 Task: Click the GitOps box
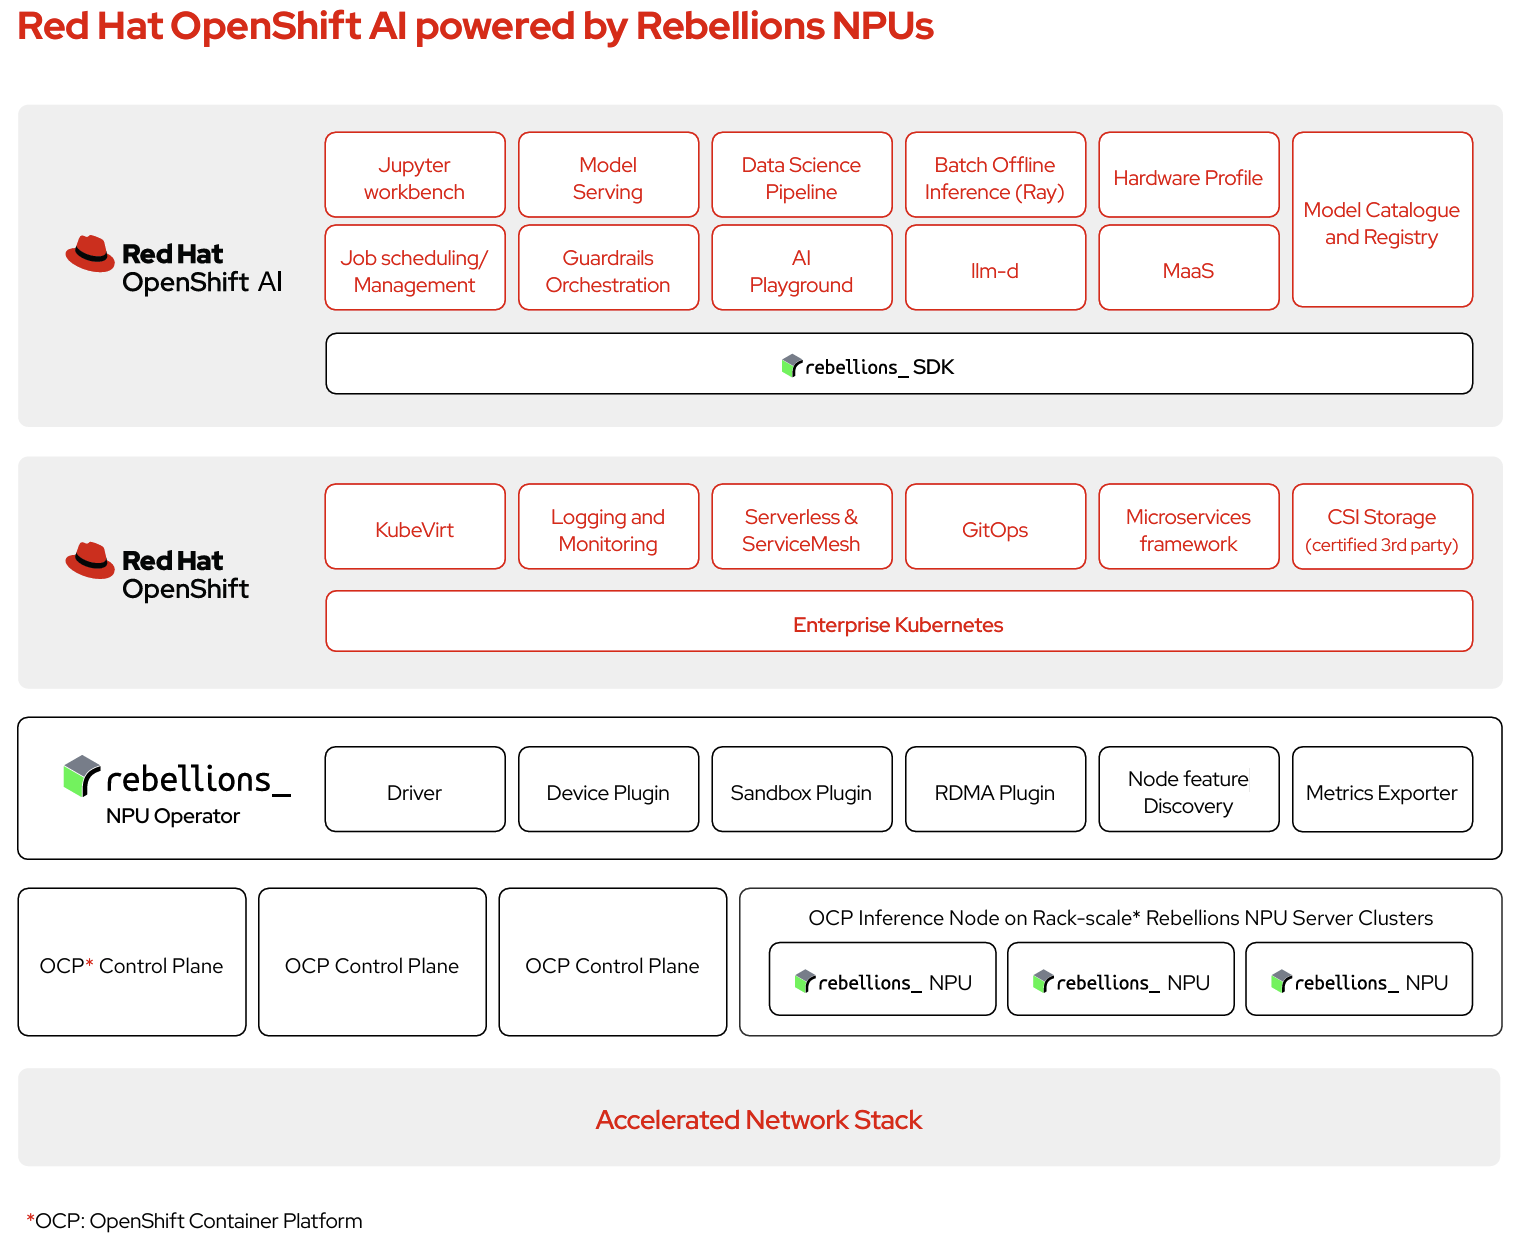coord(995,527)
